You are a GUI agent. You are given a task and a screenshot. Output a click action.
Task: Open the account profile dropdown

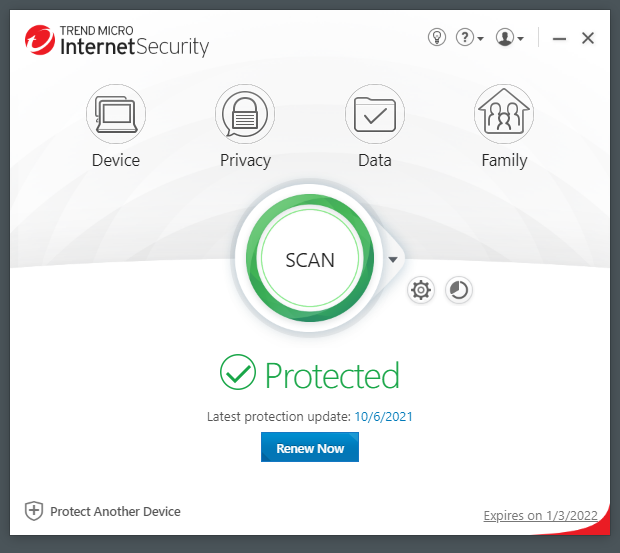pyautogui.click(x=510, y=37)
